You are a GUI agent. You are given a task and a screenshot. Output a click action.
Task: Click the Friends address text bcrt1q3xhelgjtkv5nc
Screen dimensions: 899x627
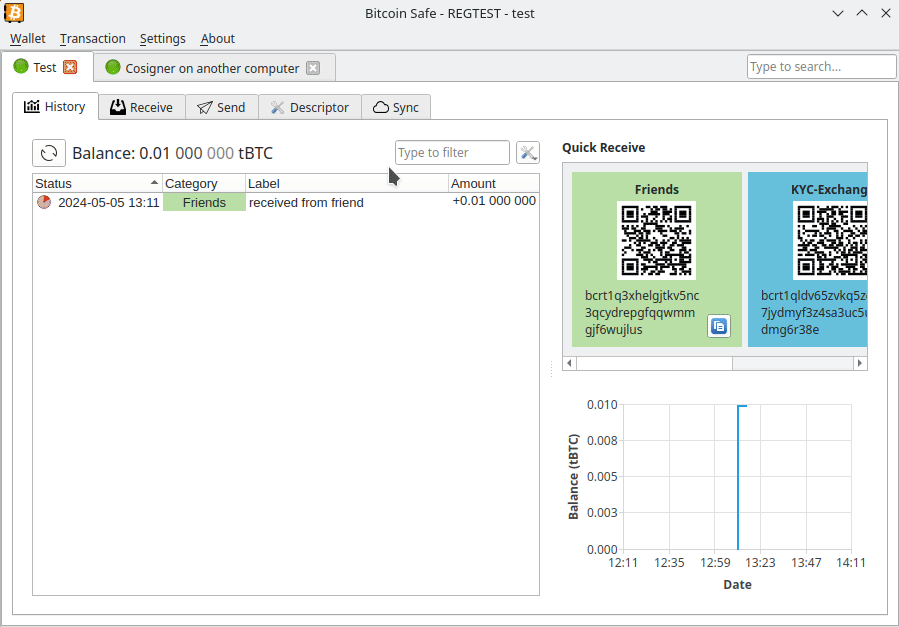click(x=642, y=296)
